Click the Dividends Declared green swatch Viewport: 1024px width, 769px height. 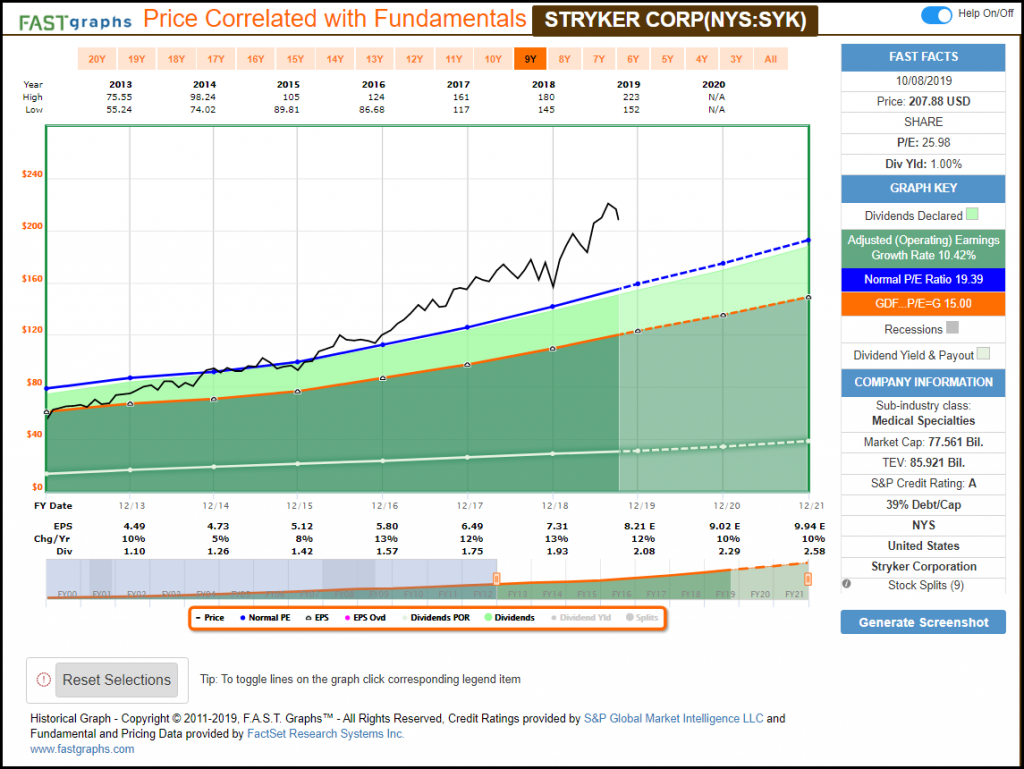pyautogui.click(x=972, y=215)
